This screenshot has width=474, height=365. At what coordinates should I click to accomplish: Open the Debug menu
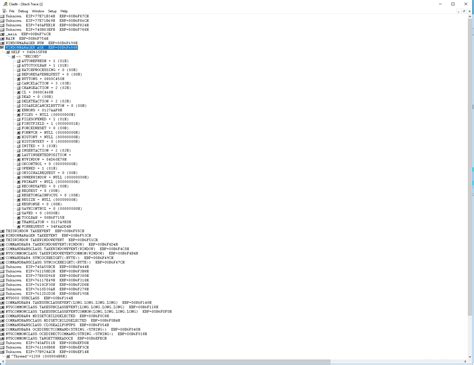[x=23, y=11]
